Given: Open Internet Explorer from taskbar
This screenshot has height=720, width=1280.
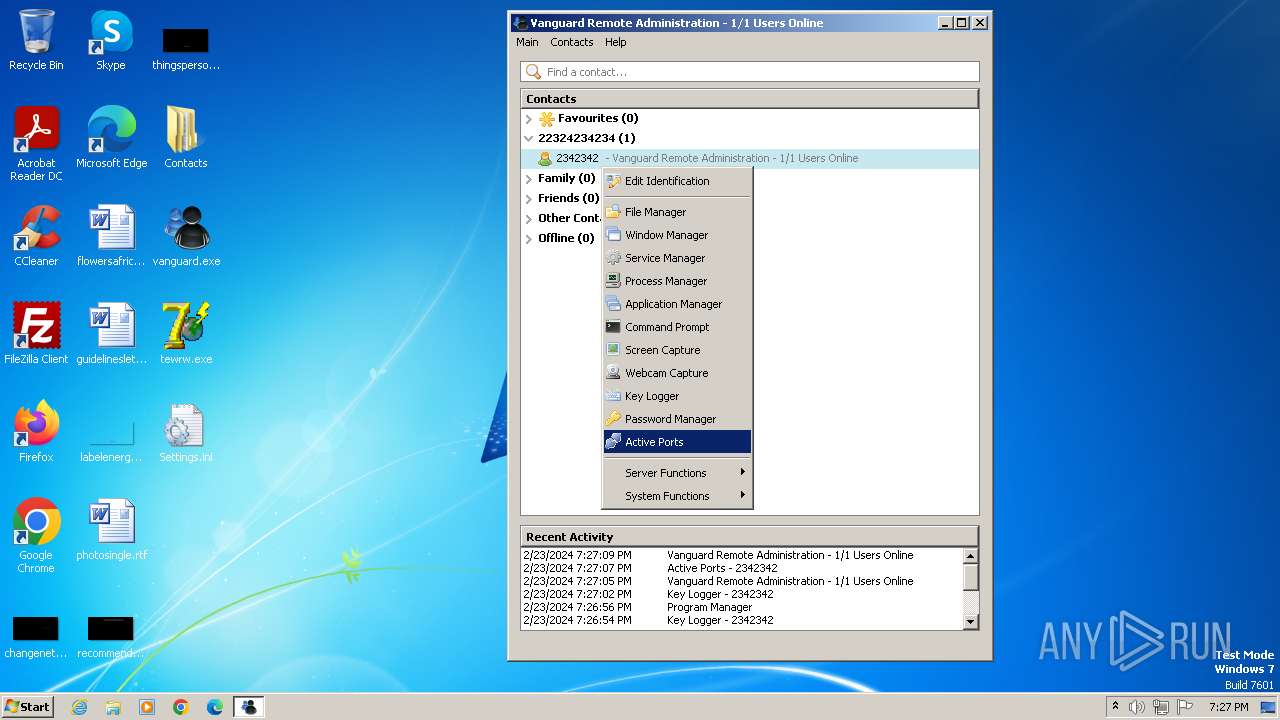Looking at the screenshot, I should [x=79, y=707].
